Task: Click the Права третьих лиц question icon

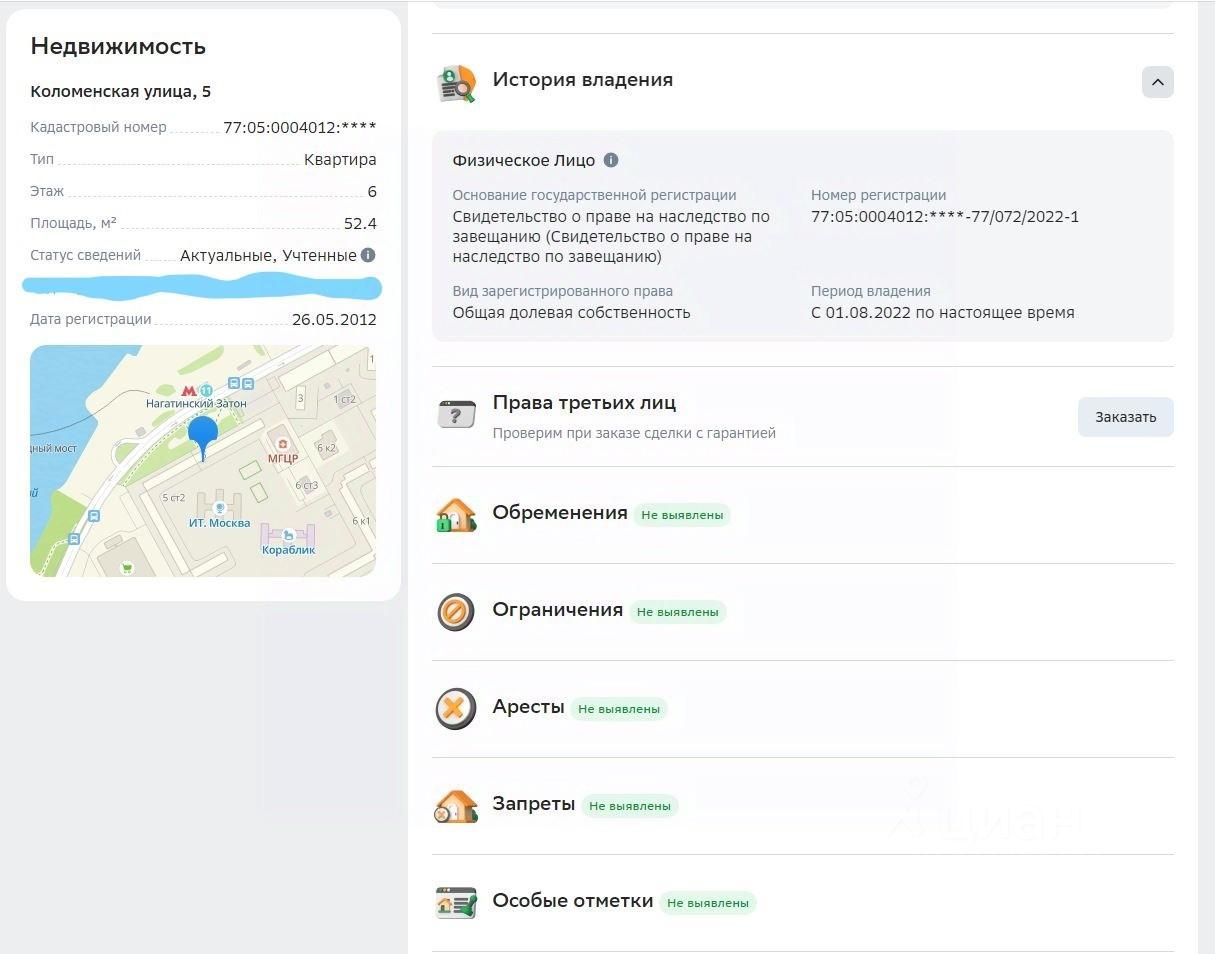Action: 457,414
